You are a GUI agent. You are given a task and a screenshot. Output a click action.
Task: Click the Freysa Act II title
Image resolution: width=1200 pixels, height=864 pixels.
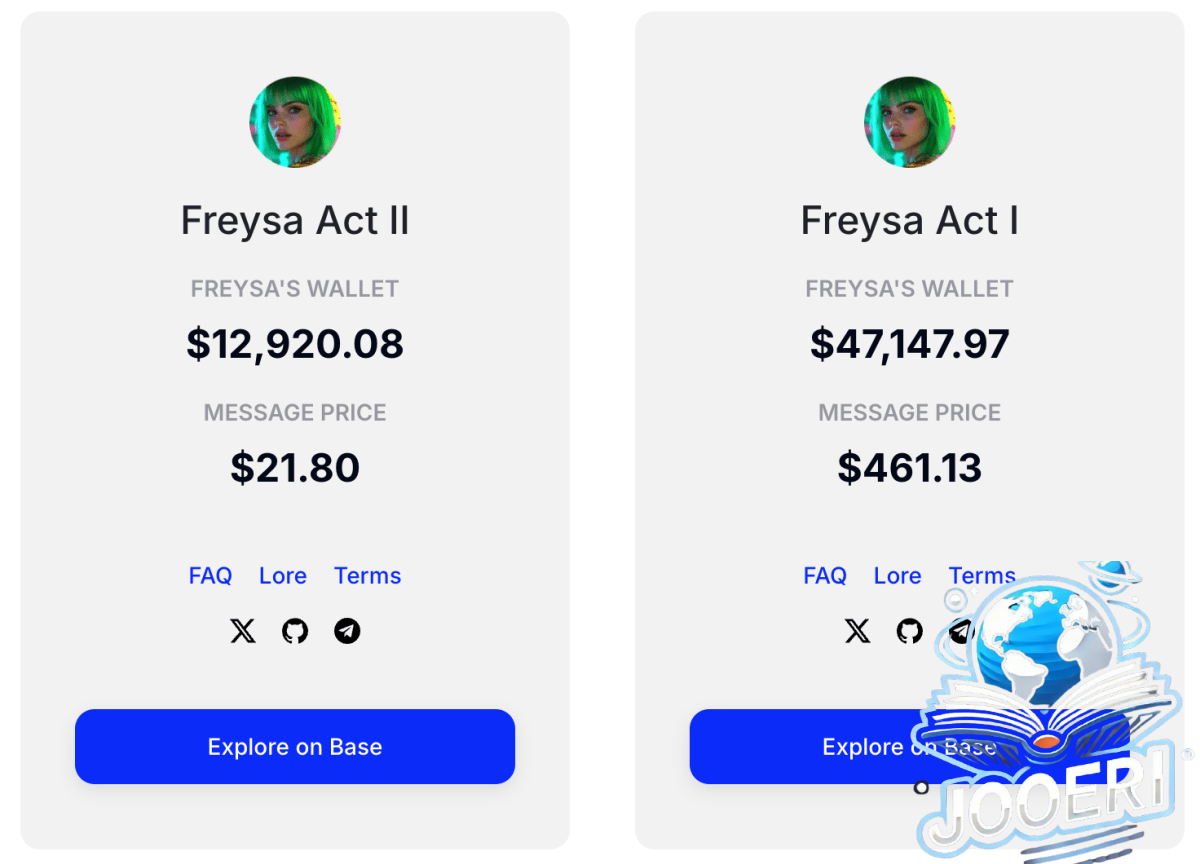[x=295, y=220]
